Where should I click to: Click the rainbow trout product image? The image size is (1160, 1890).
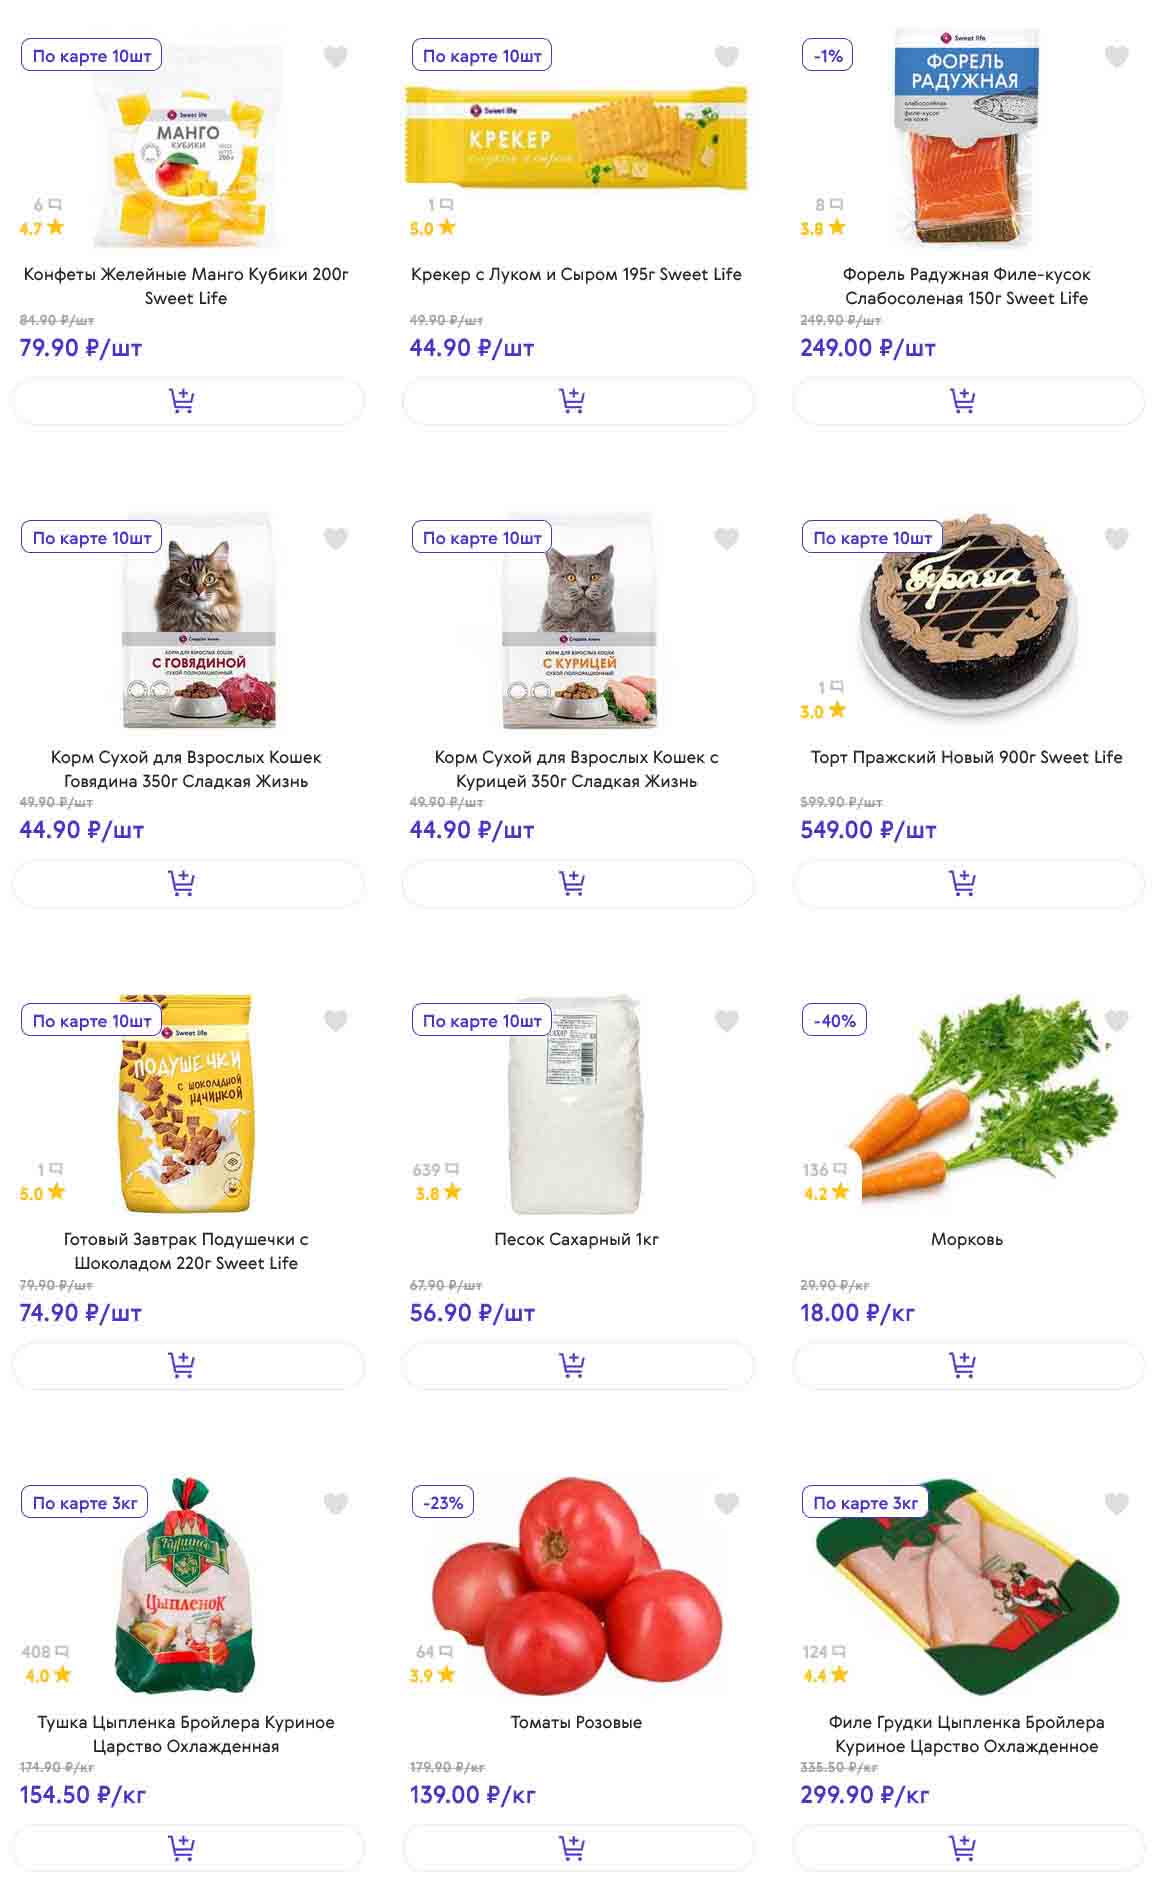pyautogui.click(x=966, y=140)
